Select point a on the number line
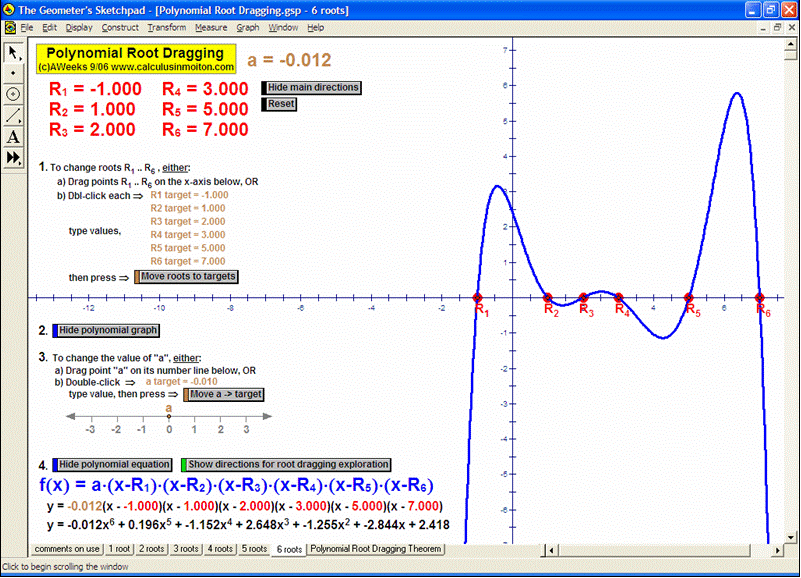The height and width of the screenshot is (578, 801). pos(169,414)
